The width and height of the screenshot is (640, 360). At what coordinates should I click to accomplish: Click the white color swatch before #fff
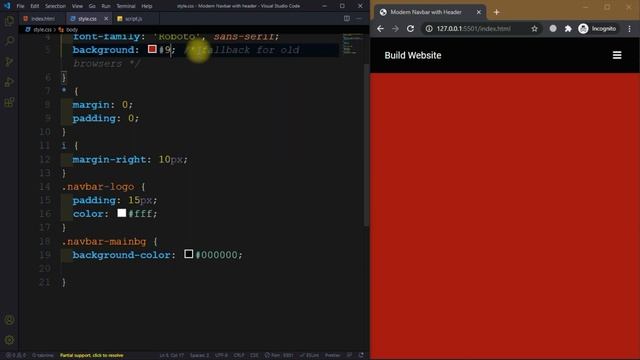[x=122, y=213]
